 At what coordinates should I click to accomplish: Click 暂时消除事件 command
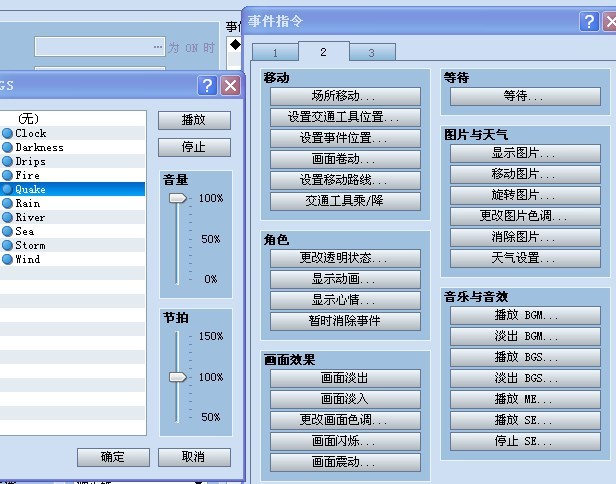(345, 321)
